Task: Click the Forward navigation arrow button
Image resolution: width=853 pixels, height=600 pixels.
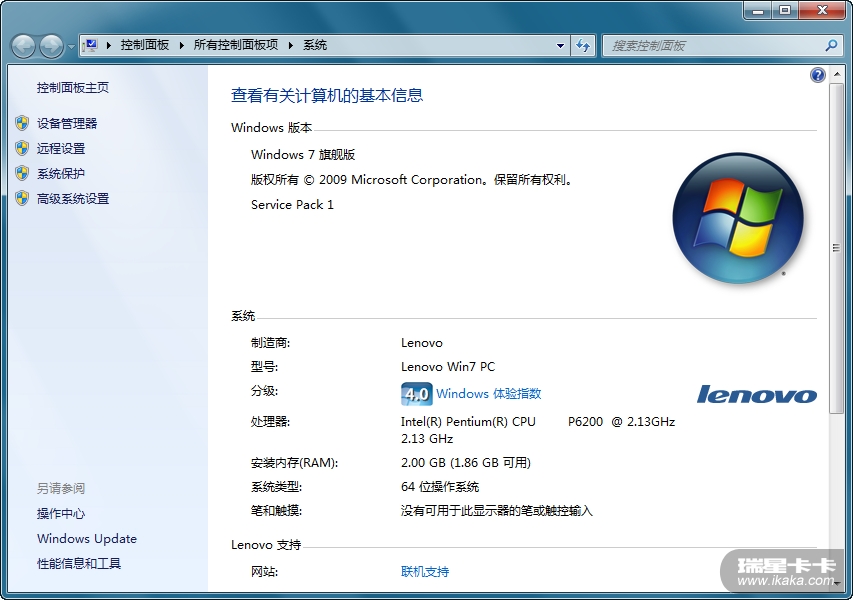Action: (x=52, y=46)
